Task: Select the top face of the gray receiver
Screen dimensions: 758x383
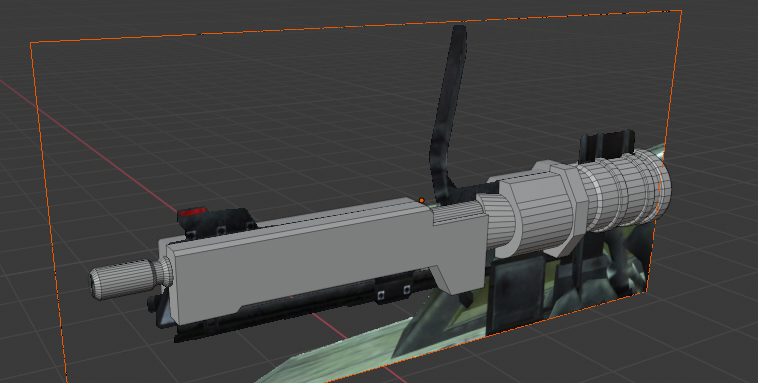Action: tap(300, 222)
